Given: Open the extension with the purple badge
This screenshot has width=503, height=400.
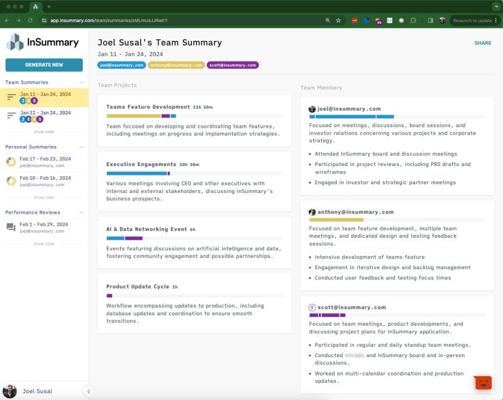Looking at the screenshot, I should tap(378, 21).
